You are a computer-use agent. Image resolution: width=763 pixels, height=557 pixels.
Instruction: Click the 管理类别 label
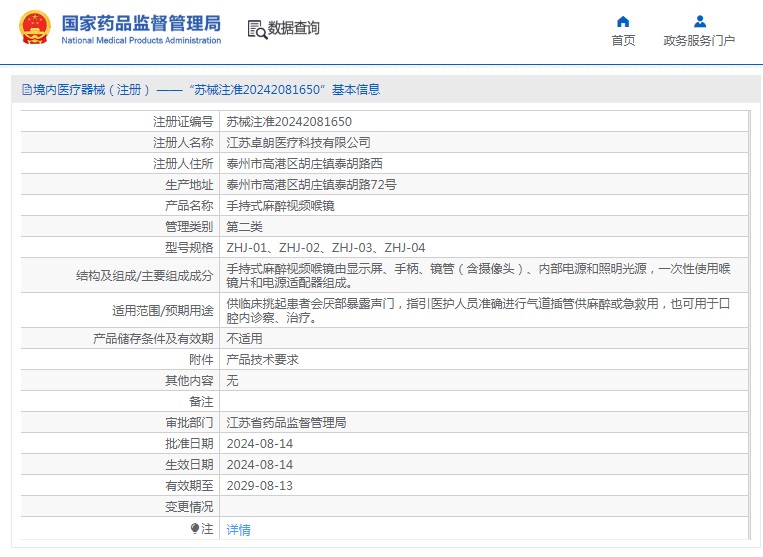coord(189,227)
